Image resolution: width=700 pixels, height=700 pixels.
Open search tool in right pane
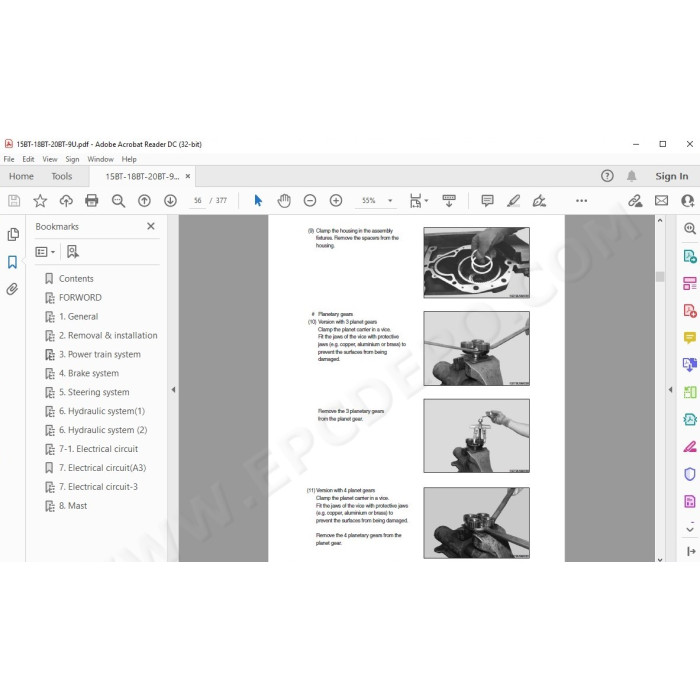(x=690, y=229)
